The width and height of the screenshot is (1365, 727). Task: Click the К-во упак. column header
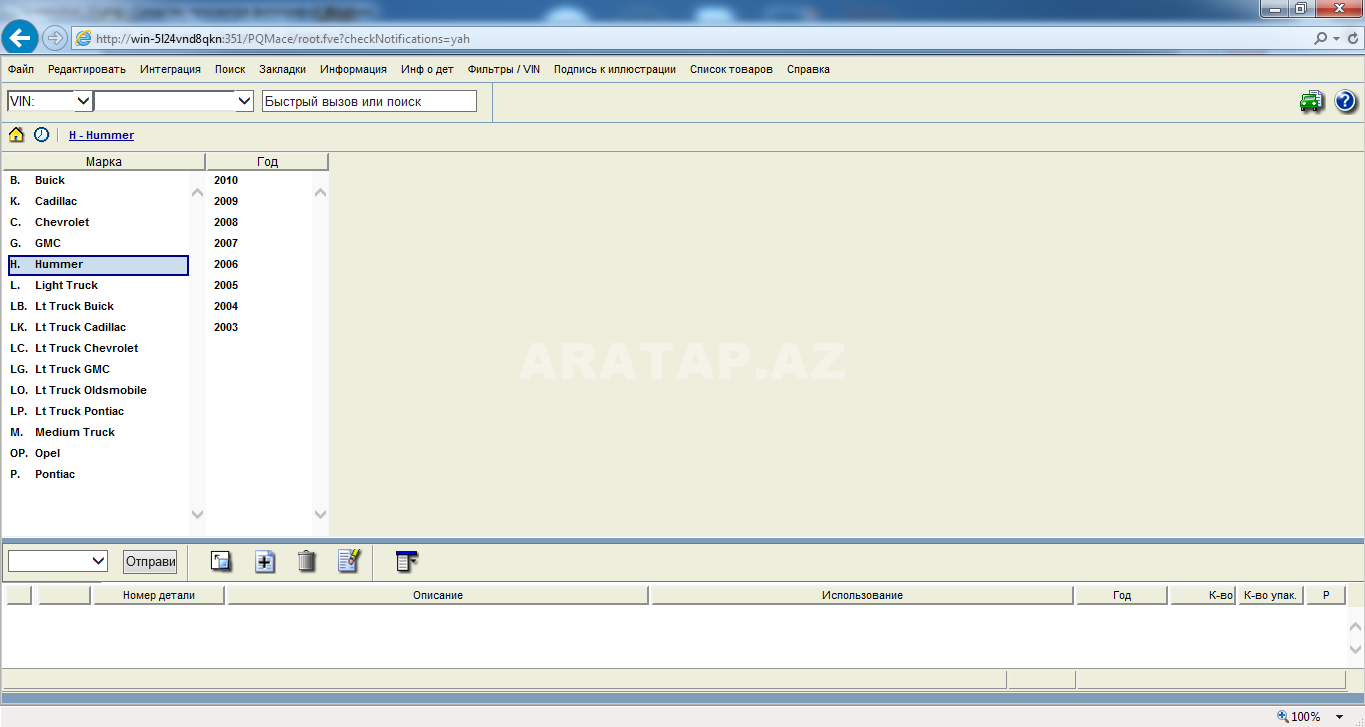click(1270, 595)
